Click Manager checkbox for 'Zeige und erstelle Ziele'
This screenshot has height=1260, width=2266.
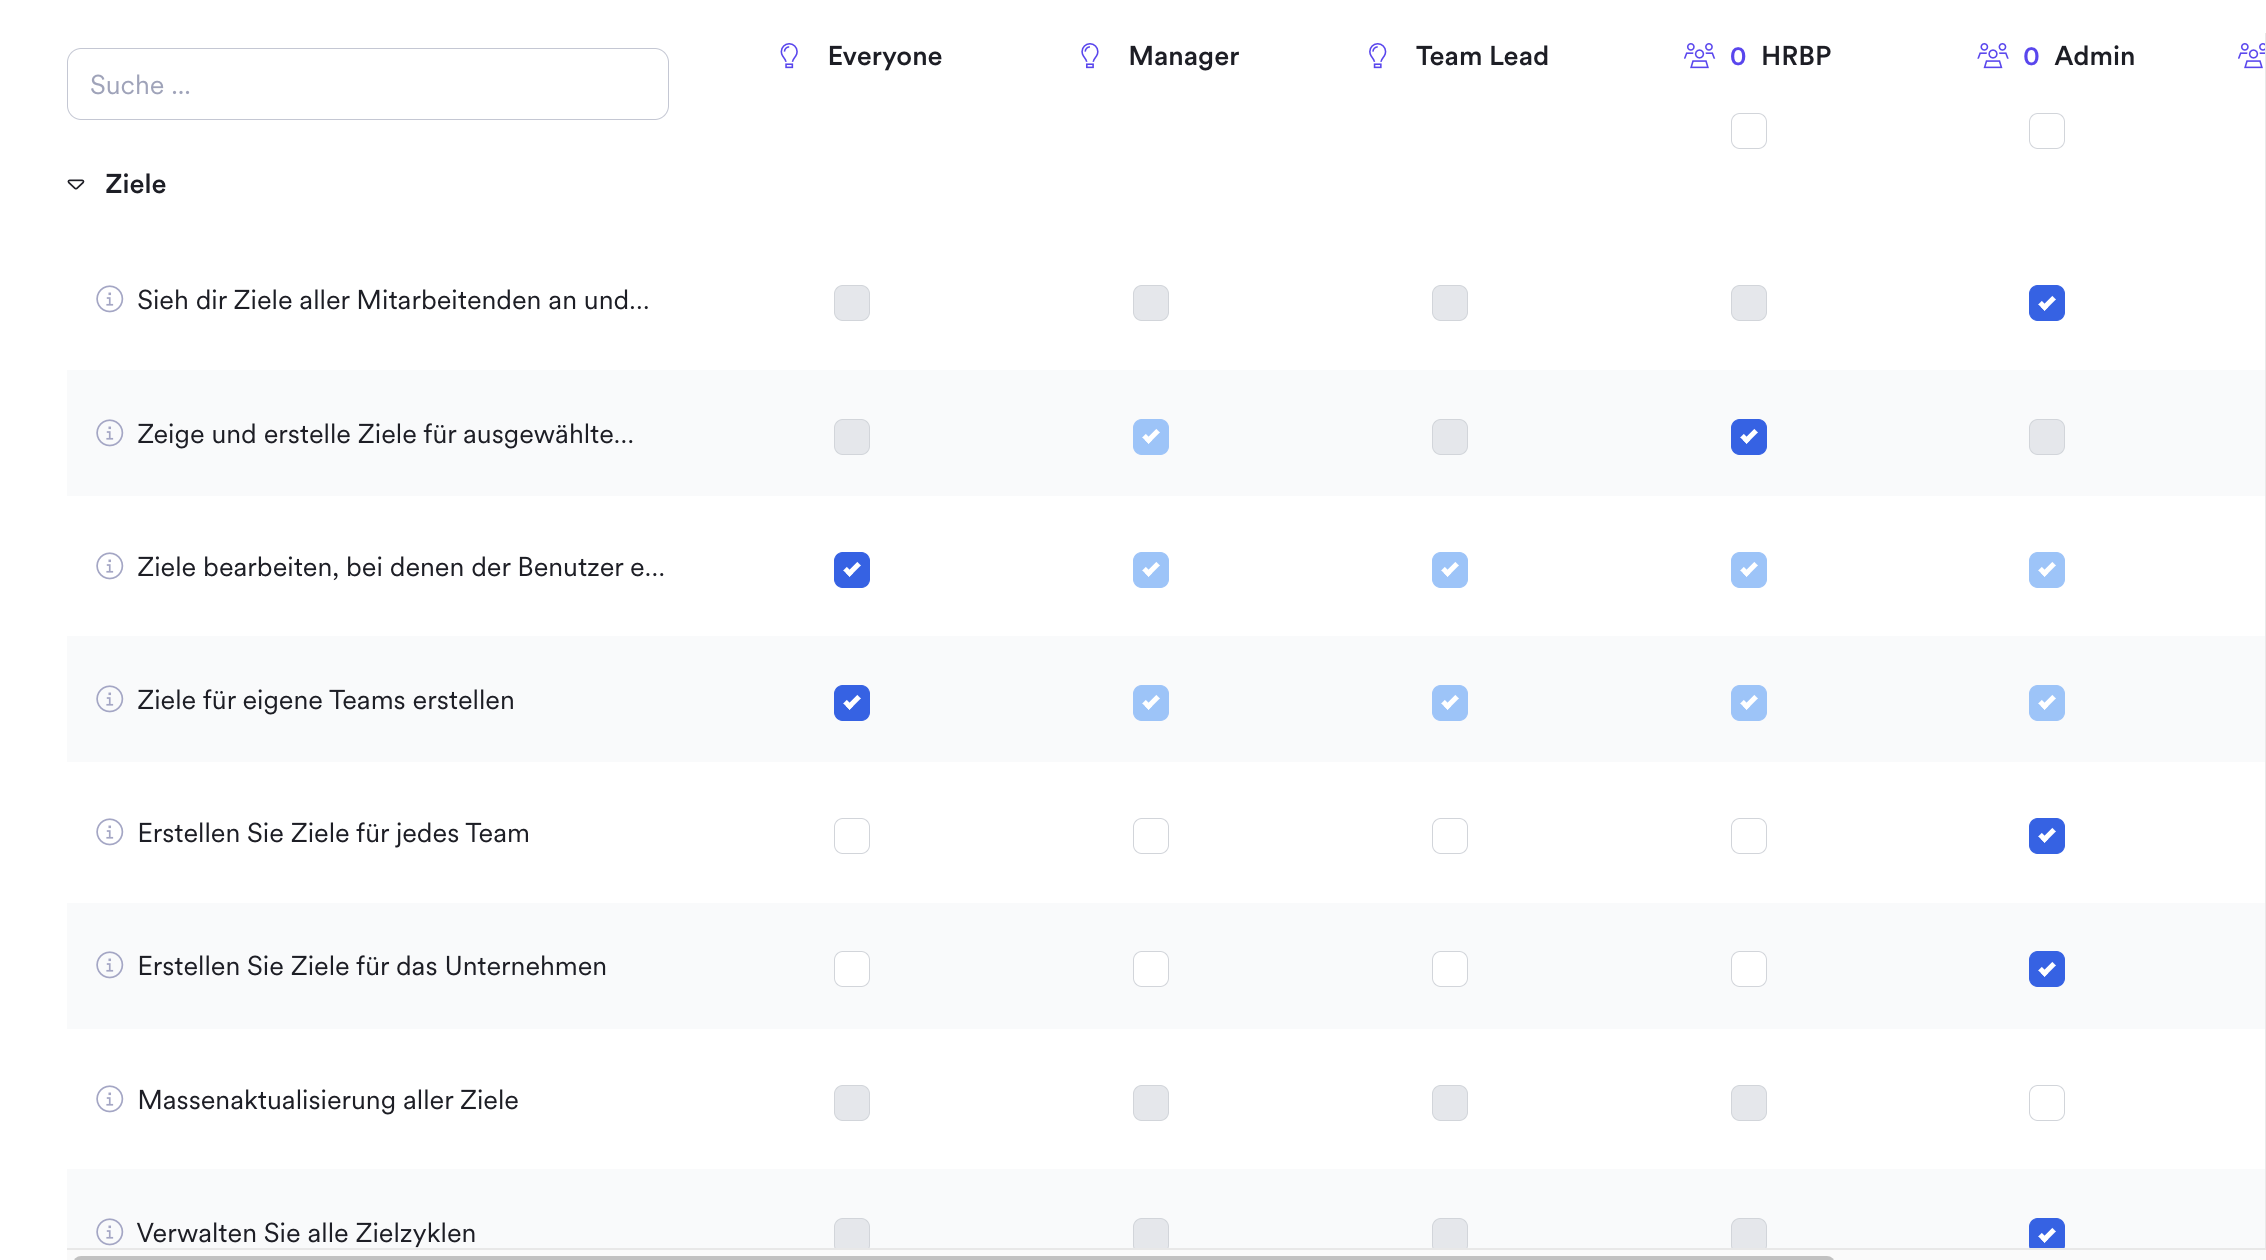1151,437
